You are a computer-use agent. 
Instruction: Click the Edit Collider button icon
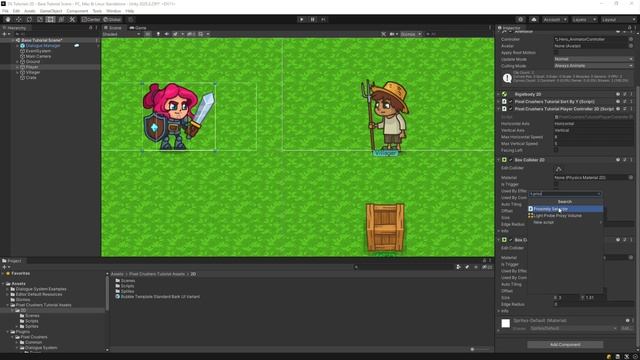(x=558, y=169)
